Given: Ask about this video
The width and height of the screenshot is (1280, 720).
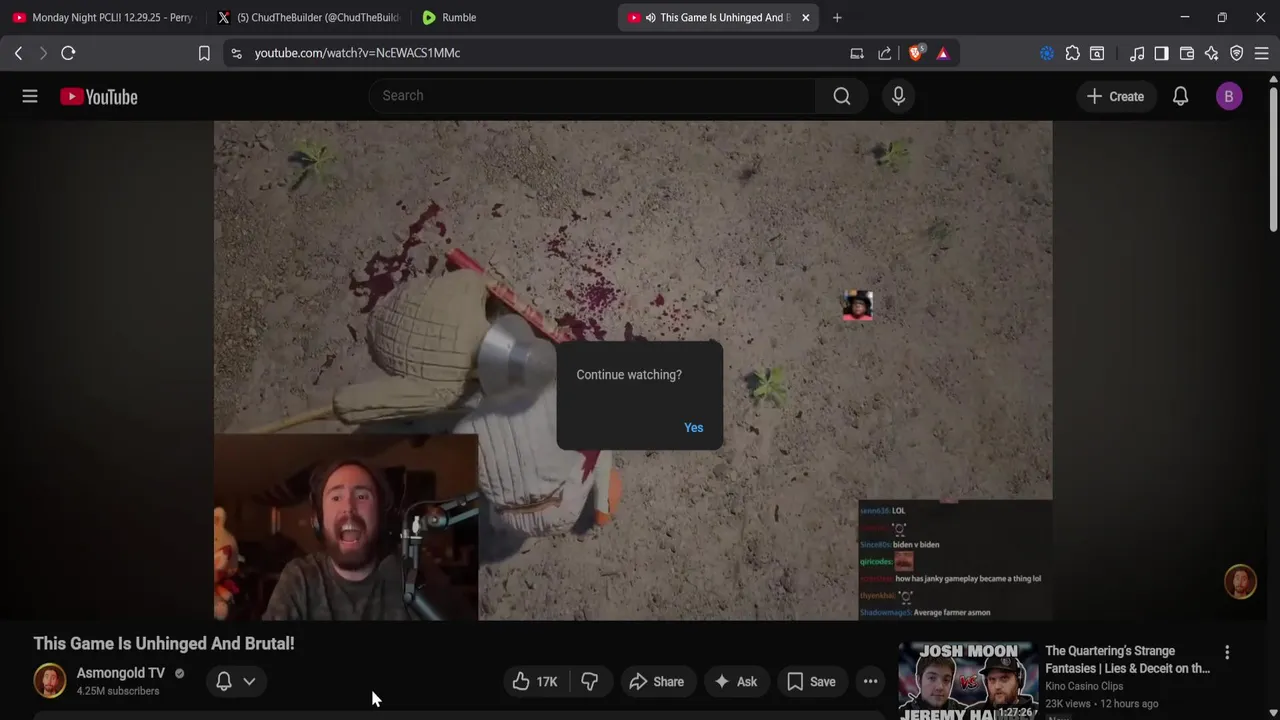Looking at the screenshot, I should click(735, 682).
